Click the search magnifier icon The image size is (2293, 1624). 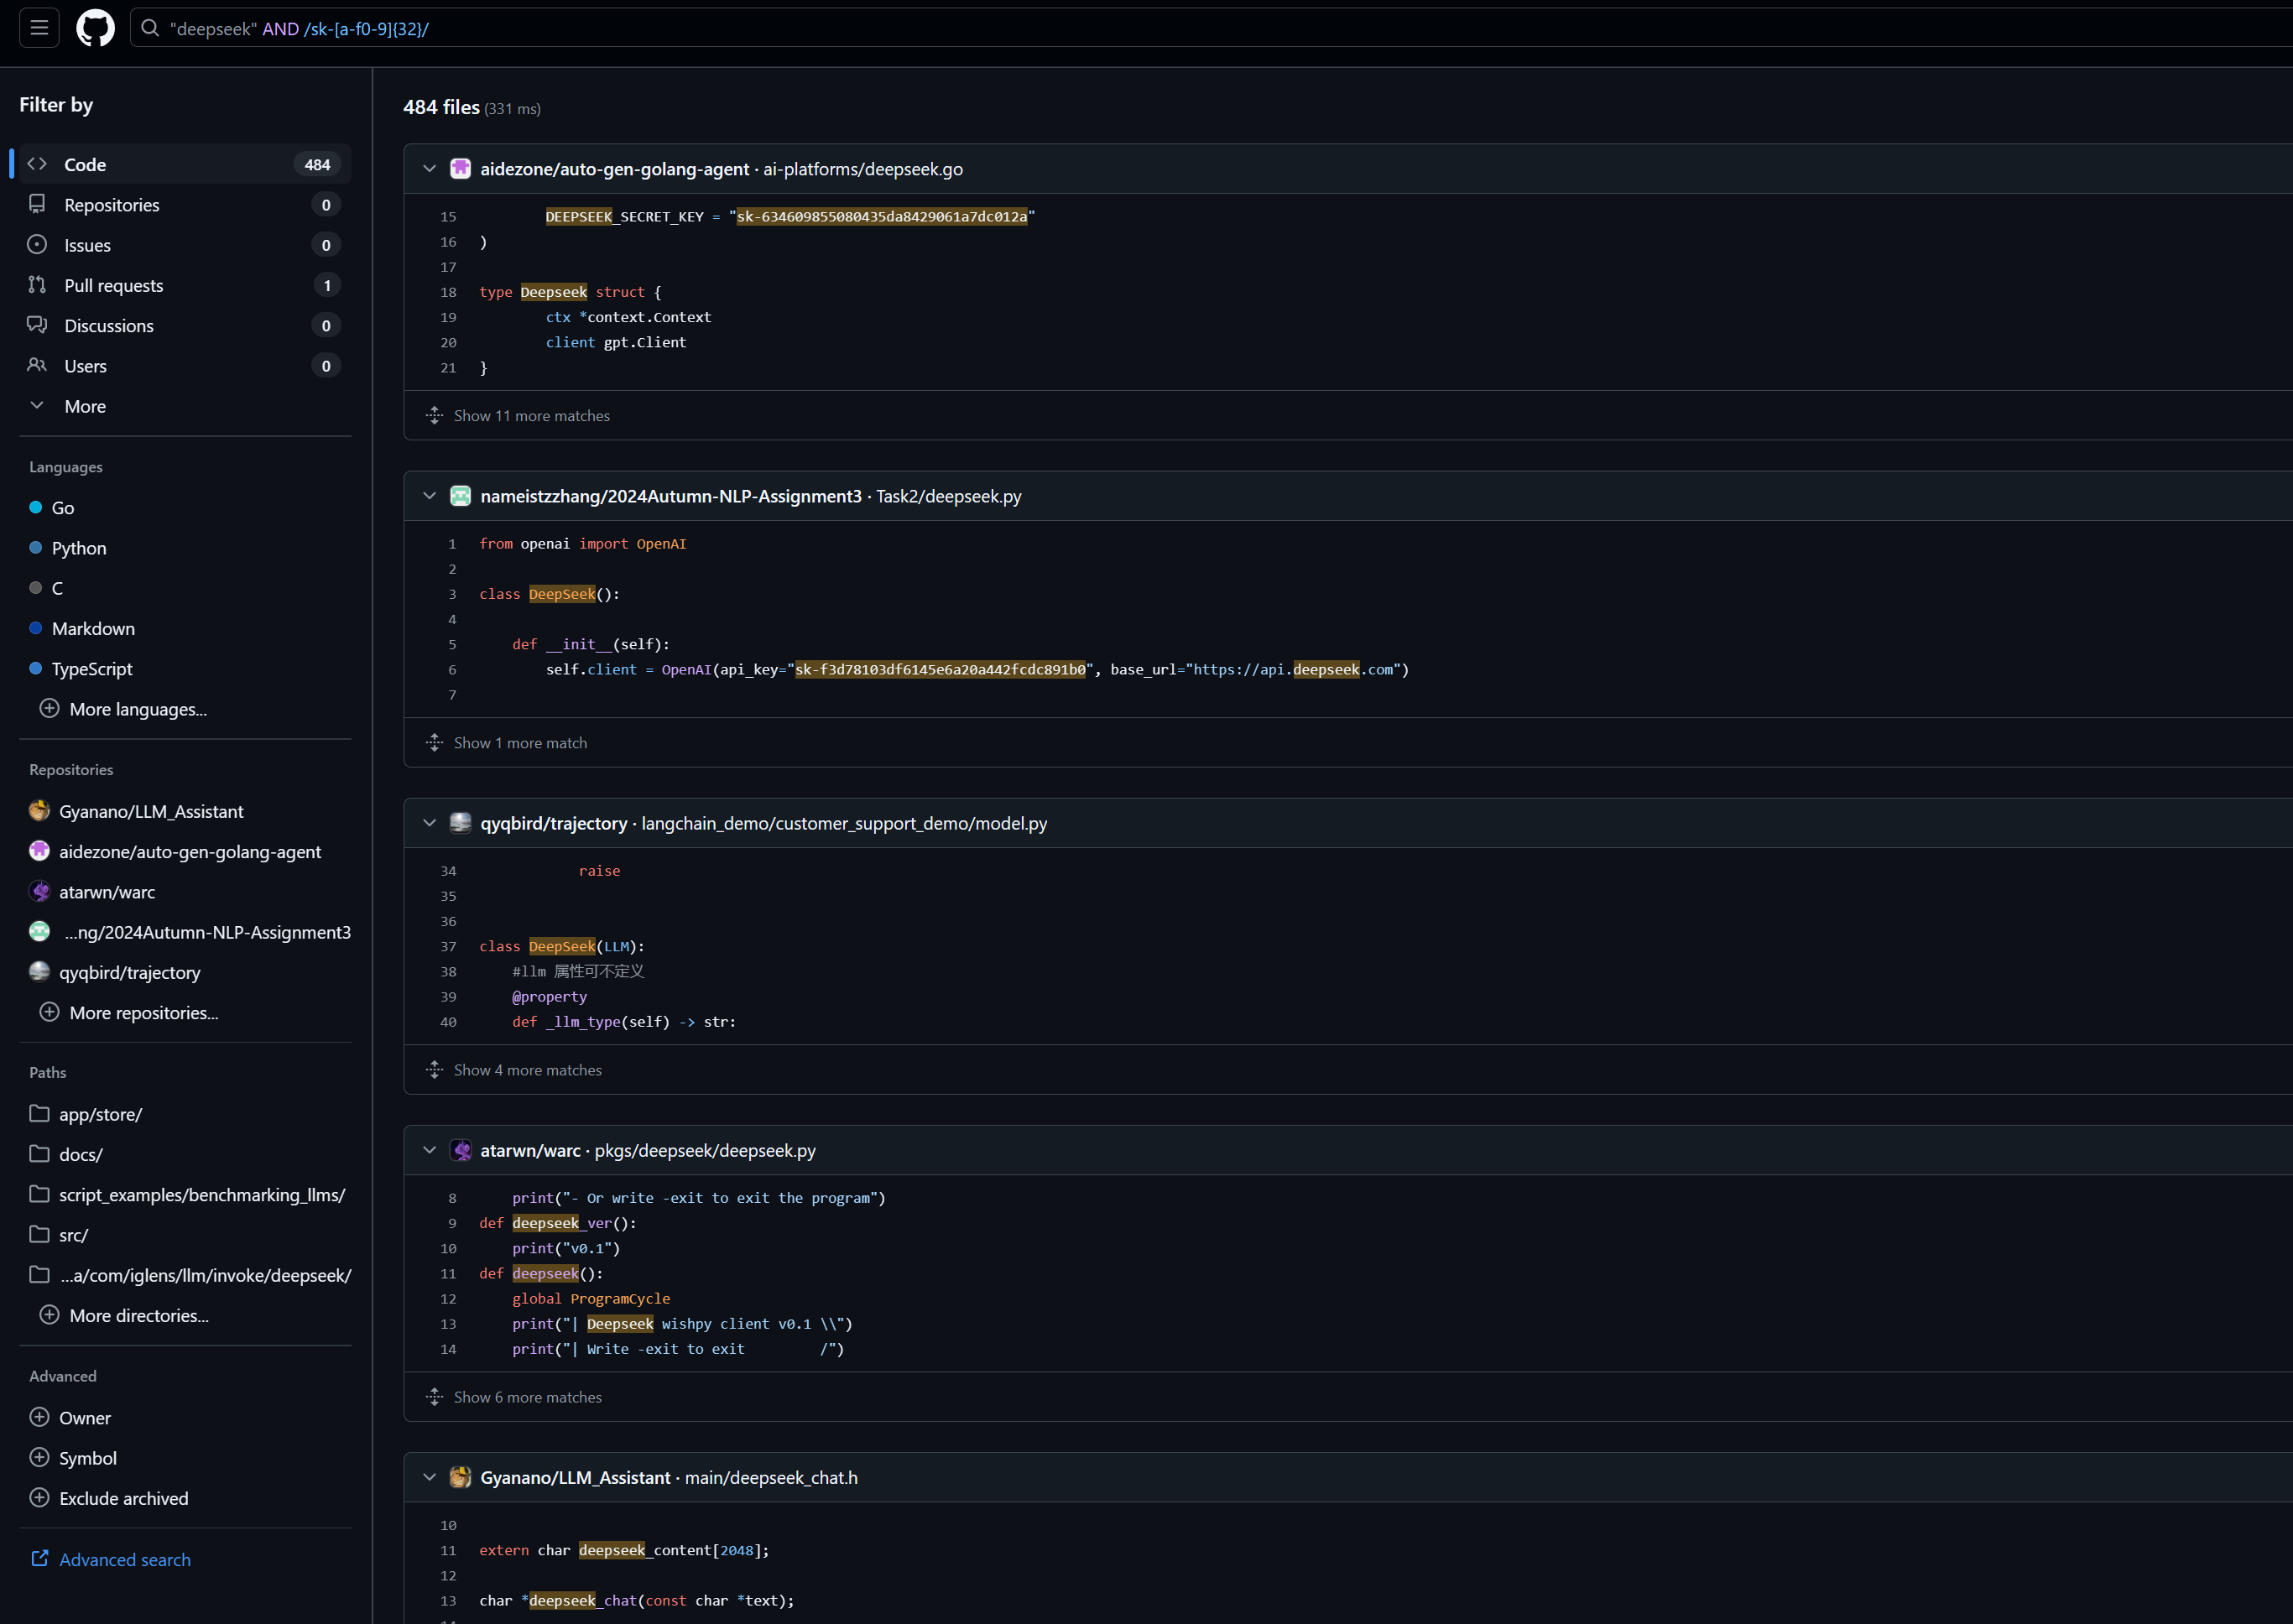pyautogui.click(x=150, y=28)
